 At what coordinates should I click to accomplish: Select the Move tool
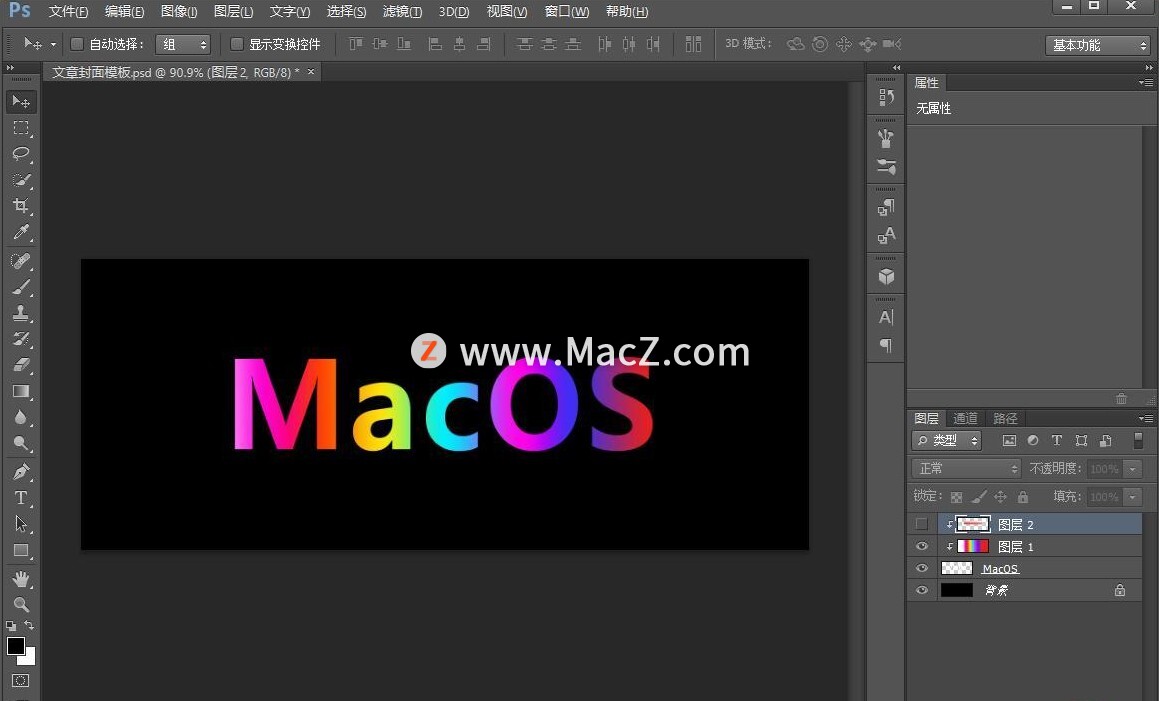point(21,101)
